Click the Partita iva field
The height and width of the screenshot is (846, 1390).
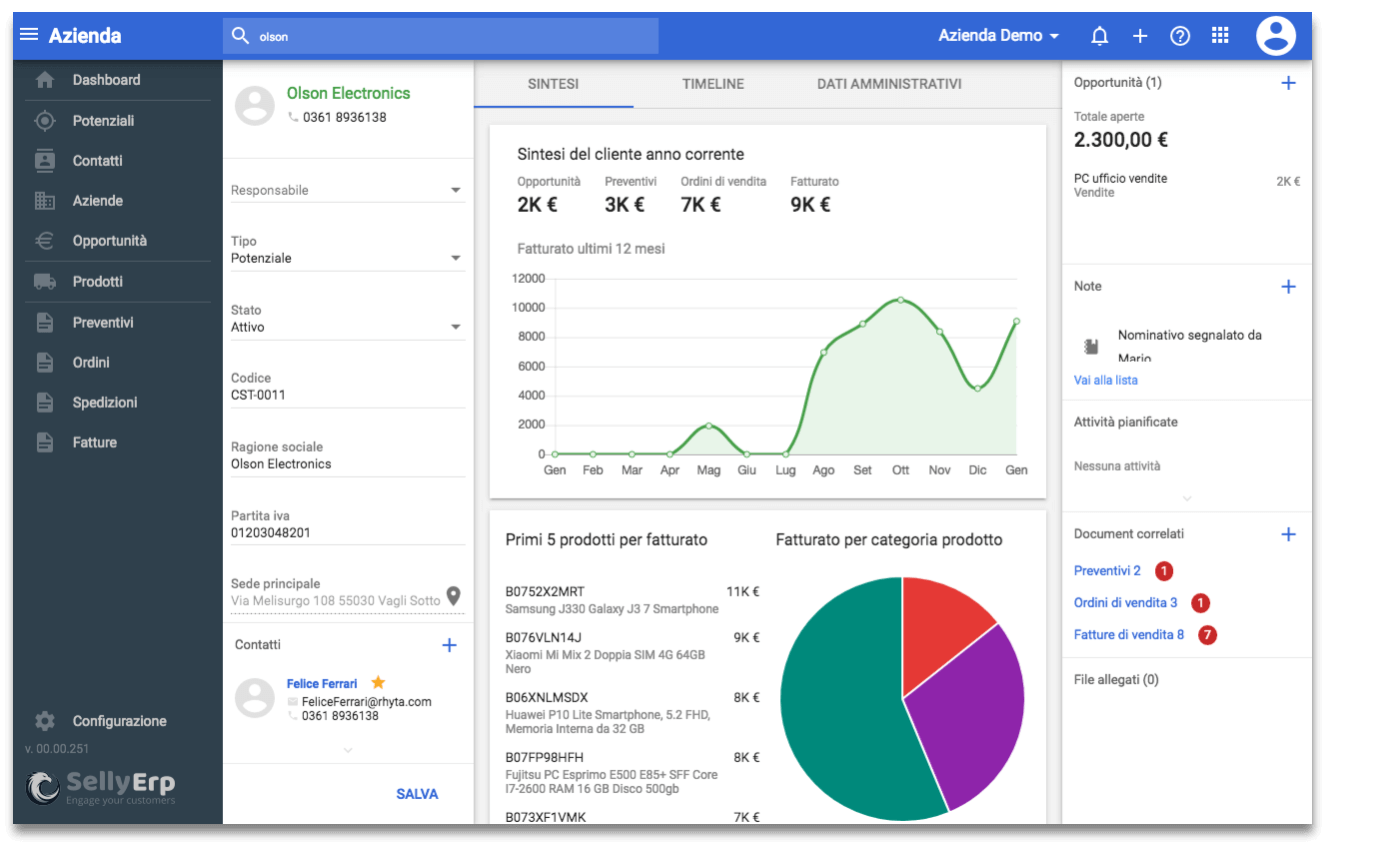[348, 525]
